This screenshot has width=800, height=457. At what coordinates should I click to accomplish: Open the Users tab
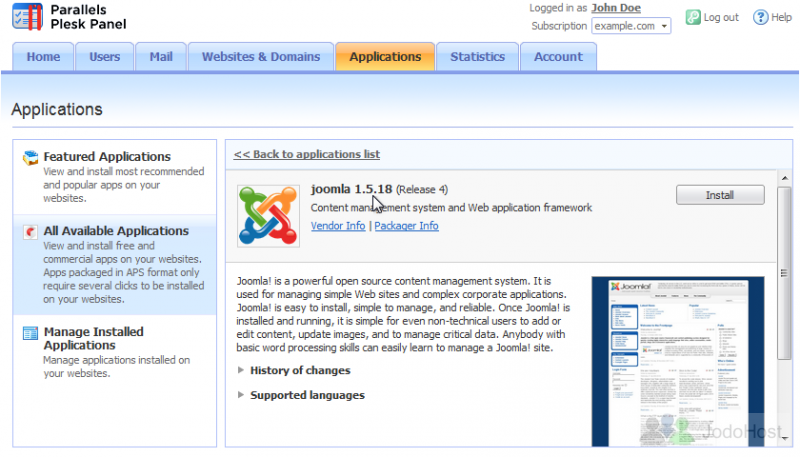105,57
